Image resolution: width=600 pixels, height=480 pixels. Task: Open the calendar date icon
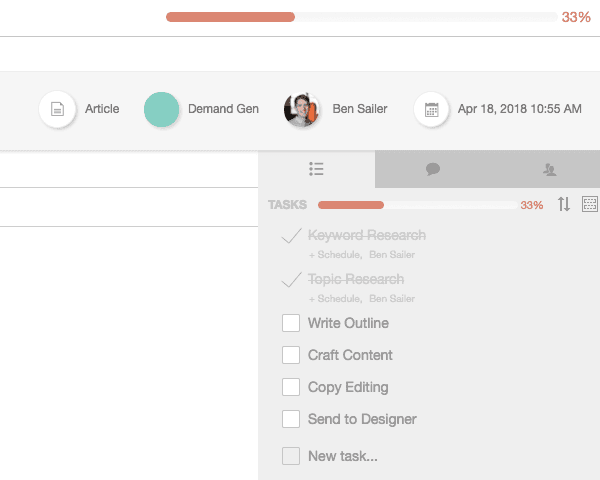point(431,109)
